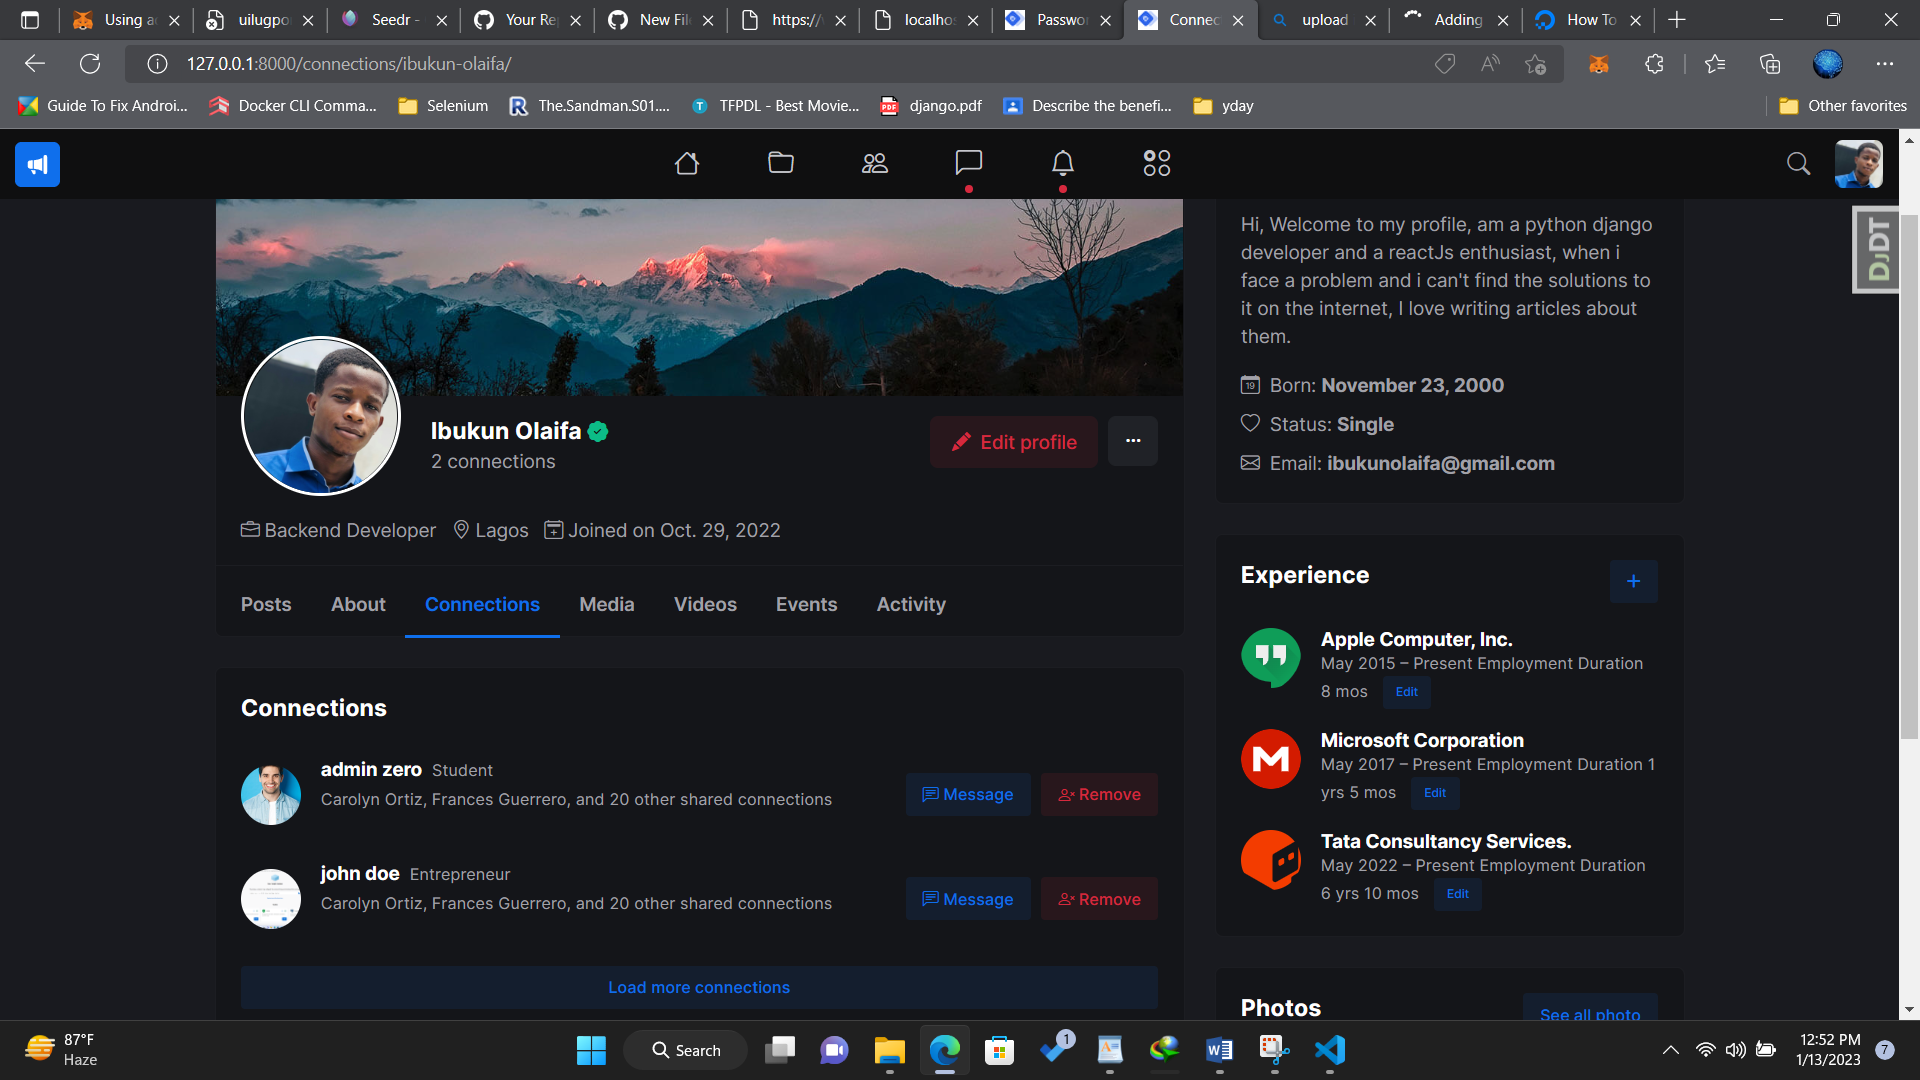Open the home icon in the navigation bar
This screenshot has width=1920, height=1080.
pyautogui.click(x=687, y=163)
